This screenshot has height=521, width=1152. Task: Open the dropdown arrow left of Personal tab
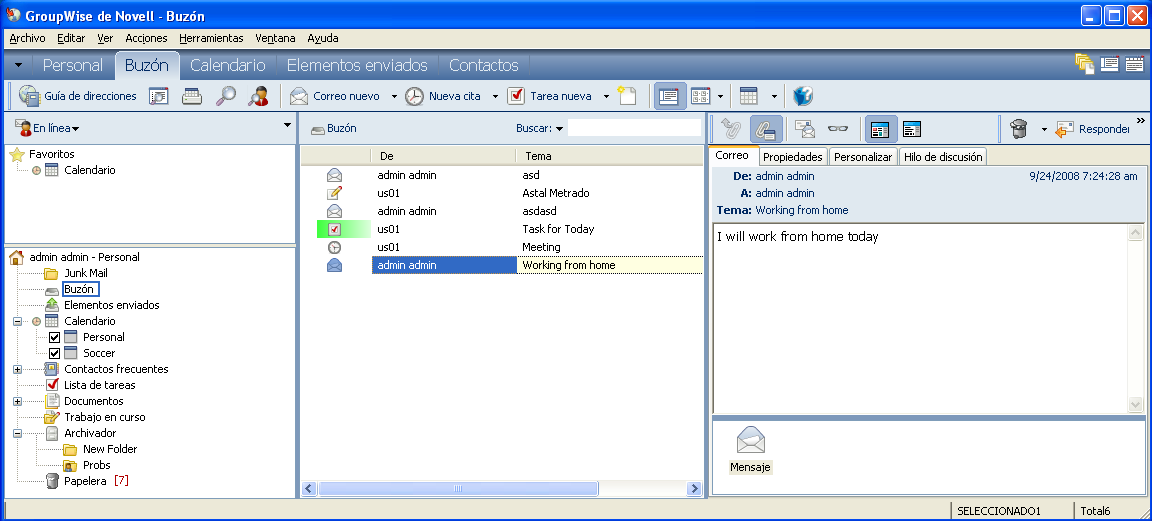18,65
